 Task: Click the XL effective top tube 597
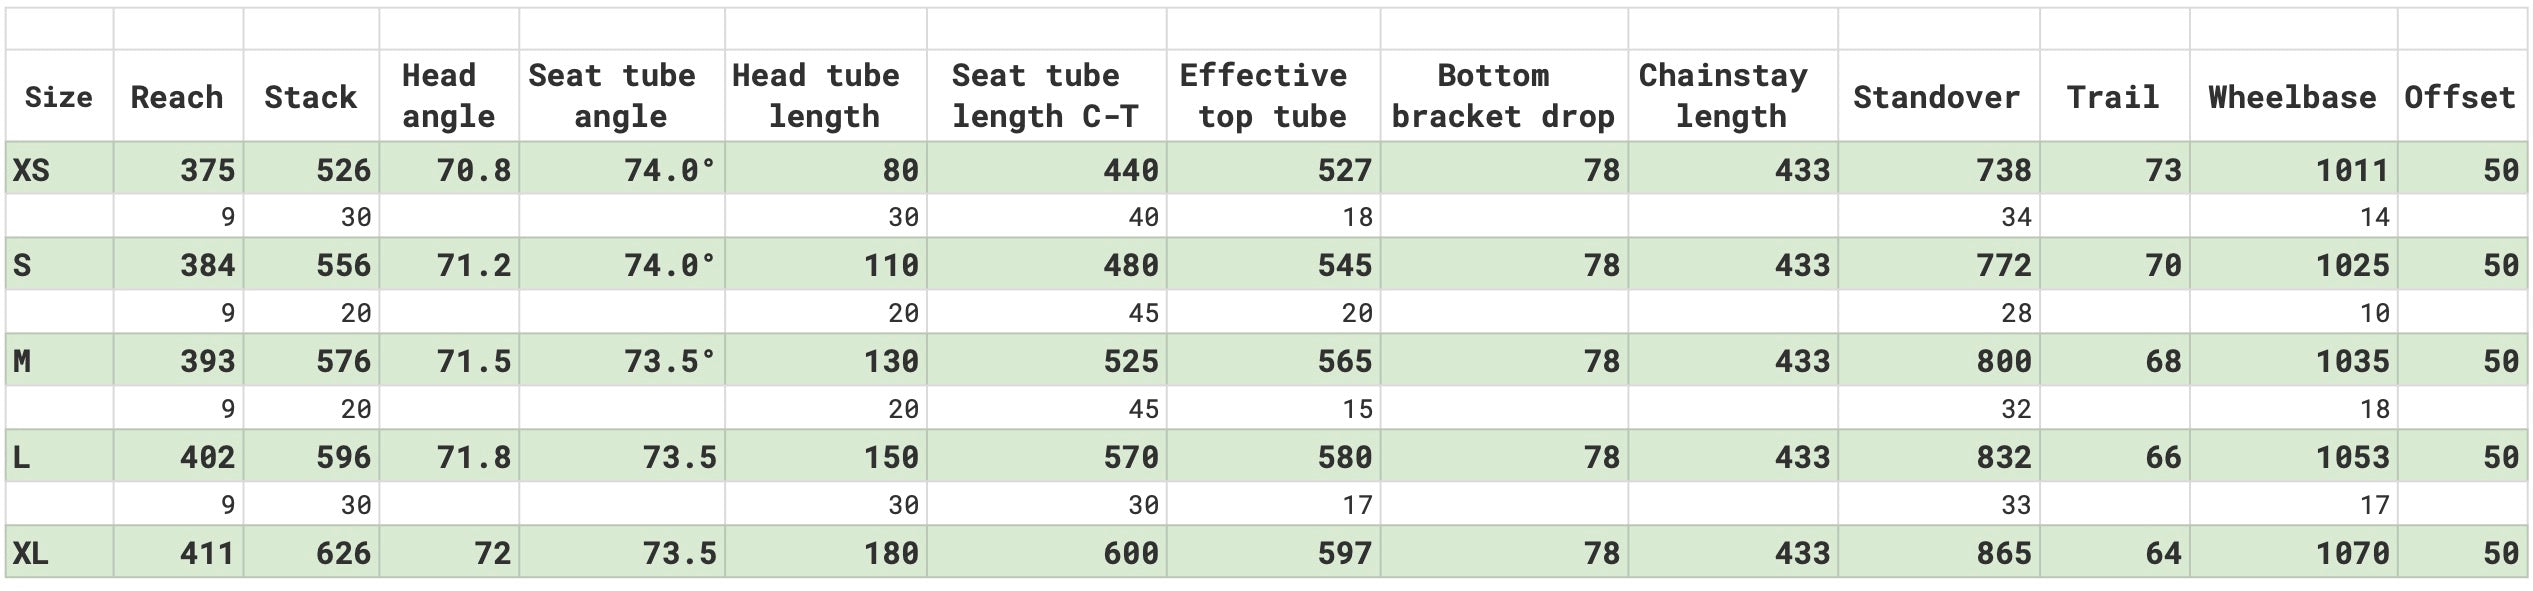pos(1344,553)
